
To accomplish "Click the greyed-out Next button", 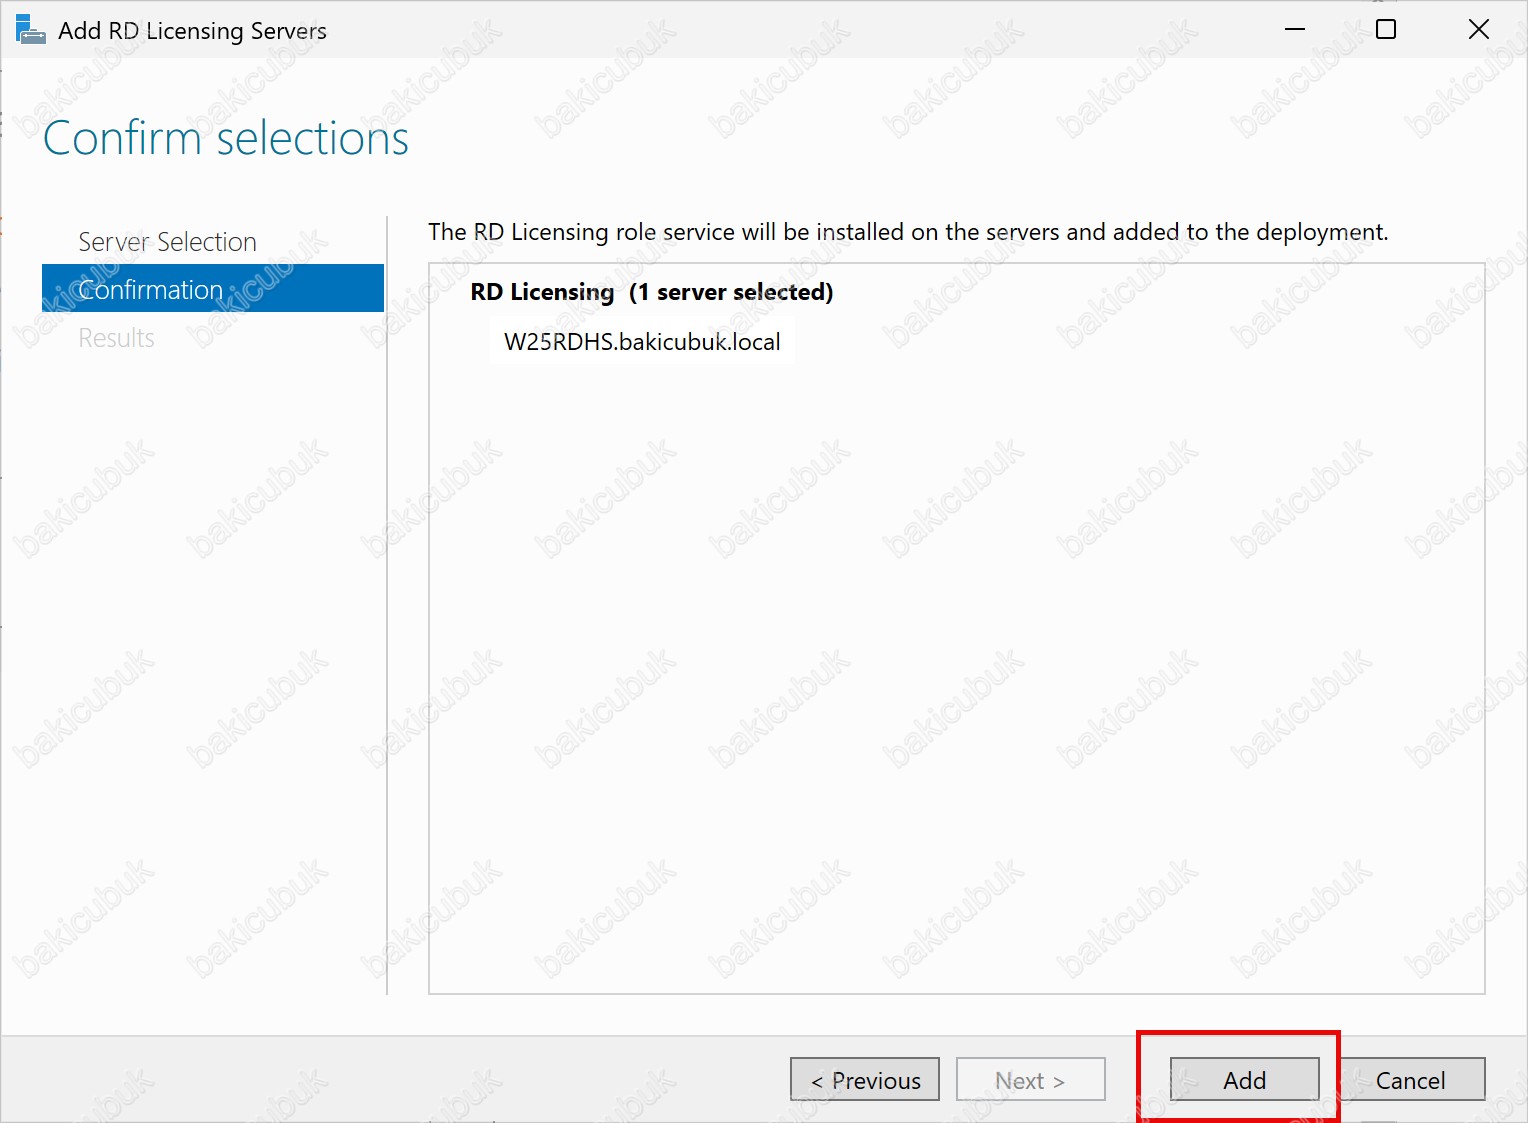I will [1030, 1080].
